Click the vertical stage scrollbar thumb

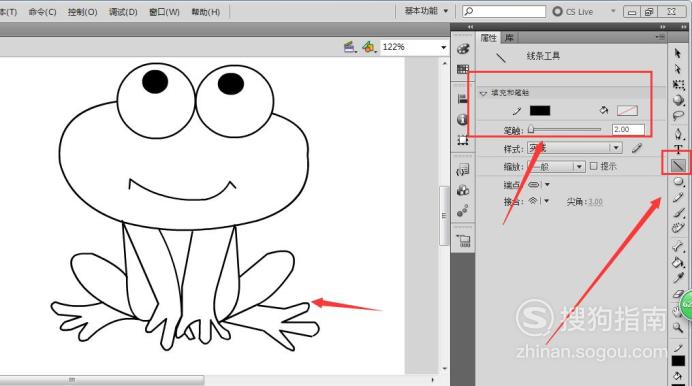click(444, 216)
